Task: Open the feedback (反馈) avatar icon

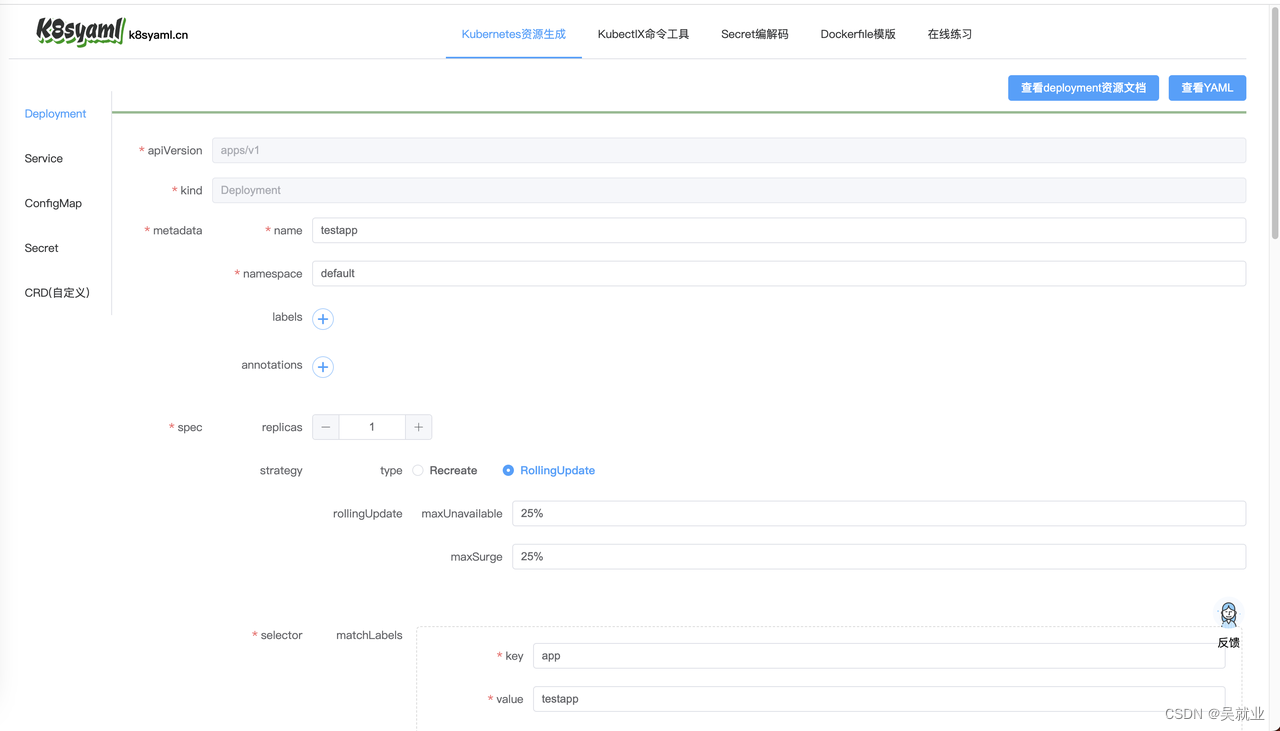Action: [x=1228, y=614]
